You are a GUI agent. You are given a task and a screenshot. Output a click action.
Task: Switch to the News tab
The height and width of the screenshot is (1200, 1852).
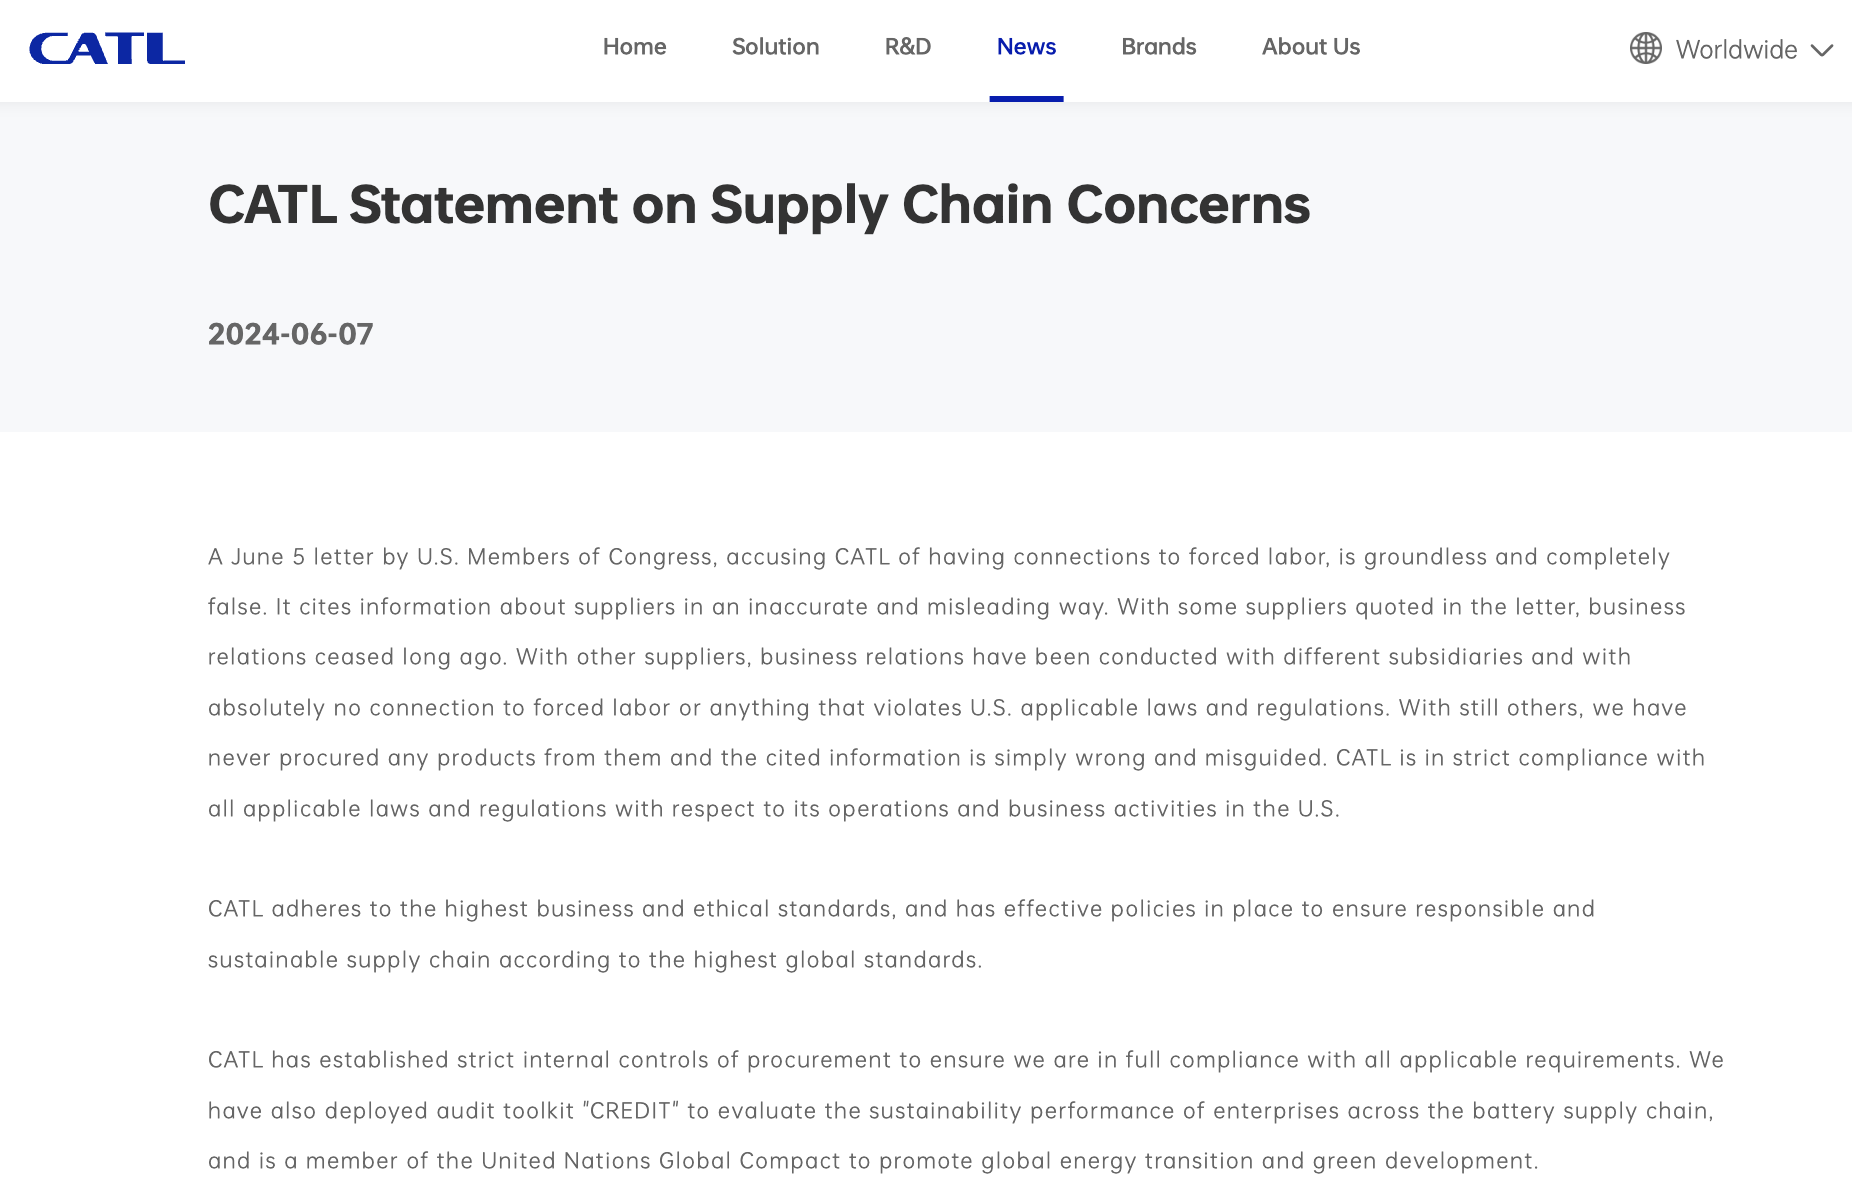tap(1026, 47)
